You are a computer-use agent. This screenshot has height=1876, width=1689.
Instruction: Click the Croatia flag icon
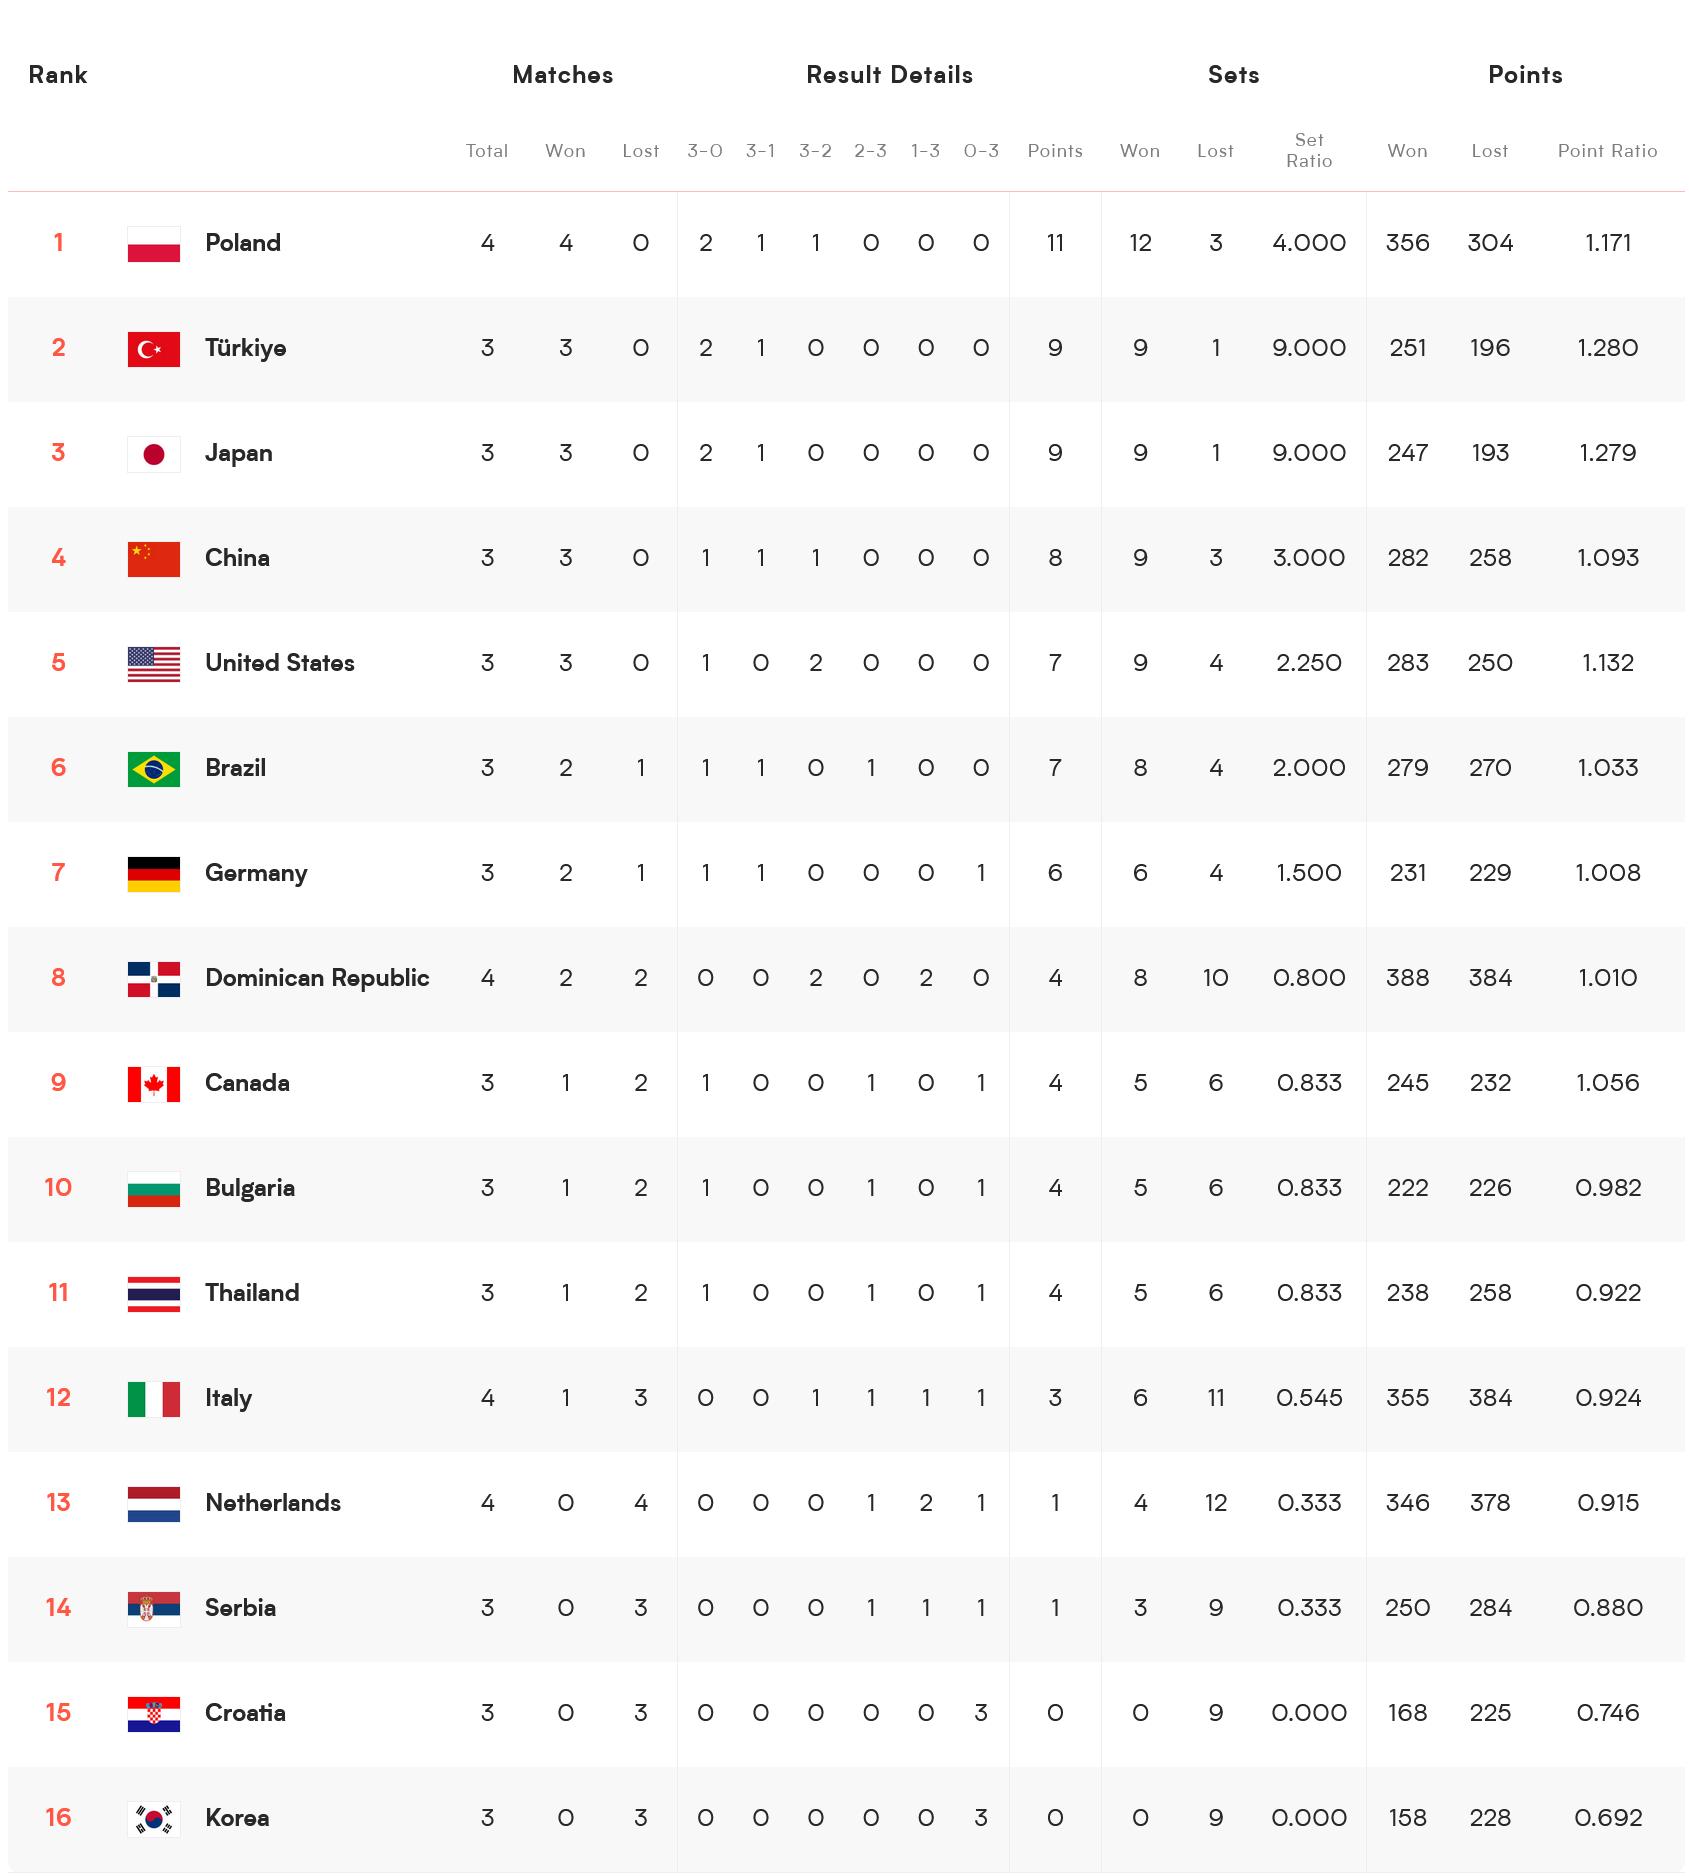(x=153, y=1714)
